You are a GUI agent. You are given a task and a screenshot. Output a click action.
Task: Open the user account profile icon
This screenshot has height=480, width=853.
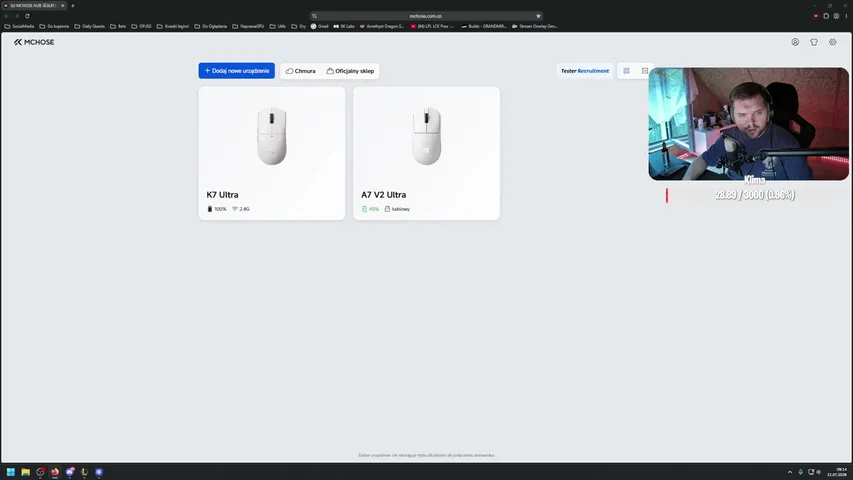(x=795, y=42)
